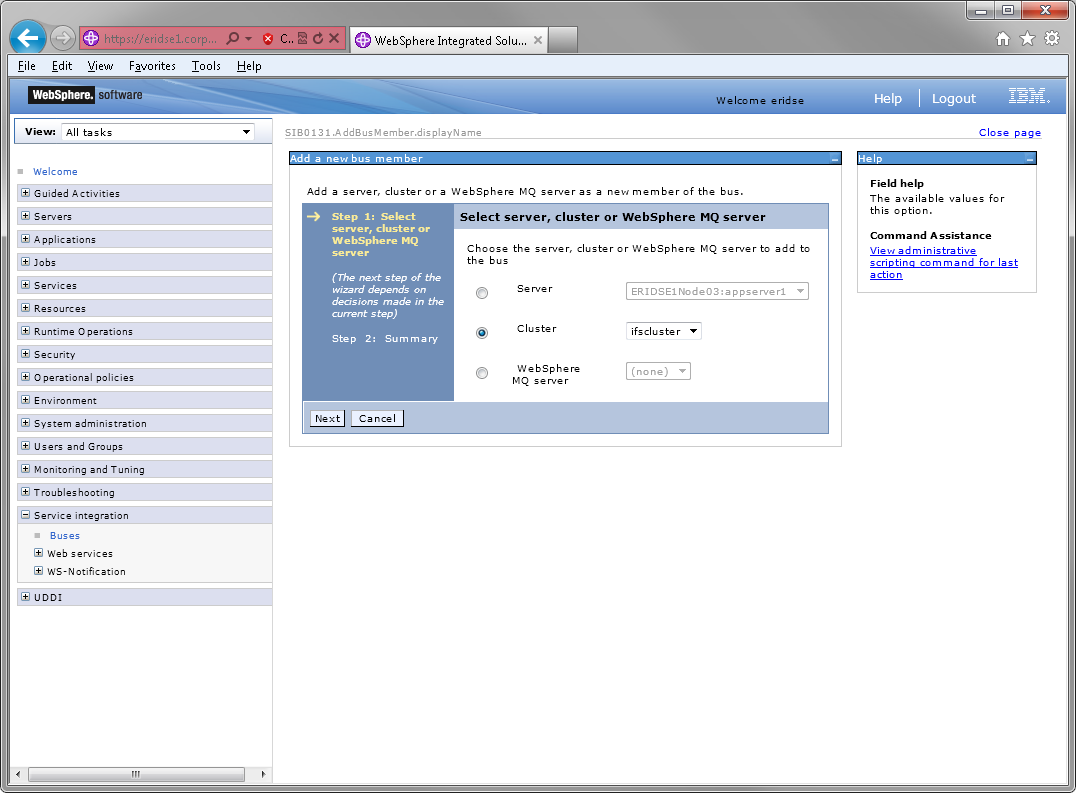Screen dimensions: 1076x793
Task: Click the red certificate error icon
Action: [x=268, y=39]
